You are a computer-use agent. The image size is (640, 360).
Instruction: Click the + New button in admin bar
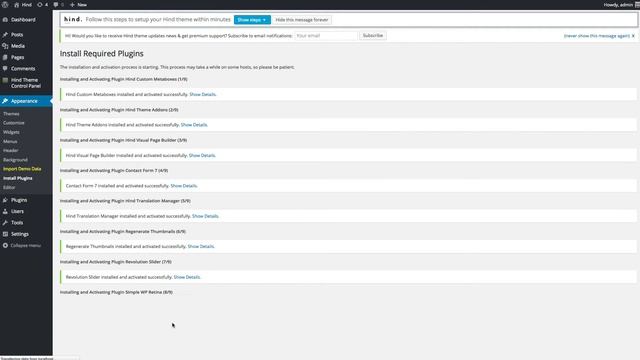pos(78,4)
